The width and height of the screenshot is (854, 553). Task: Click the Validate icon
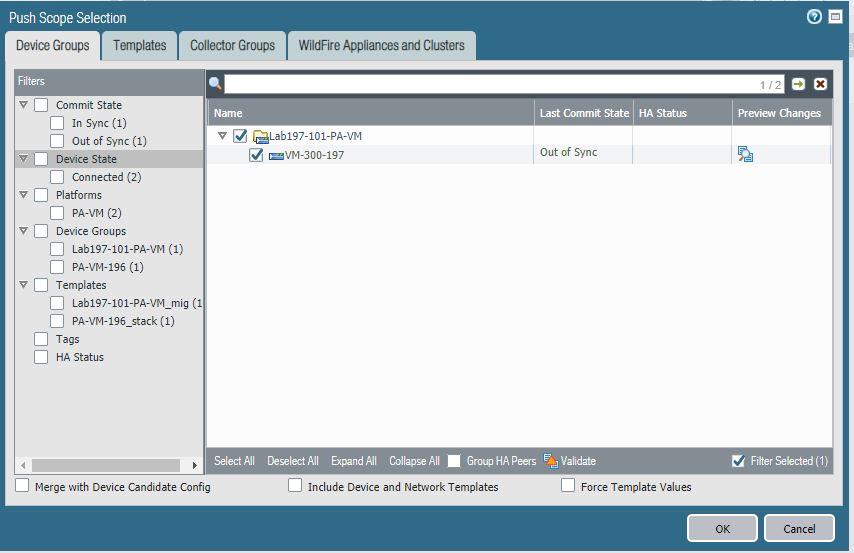click(551, 461)
